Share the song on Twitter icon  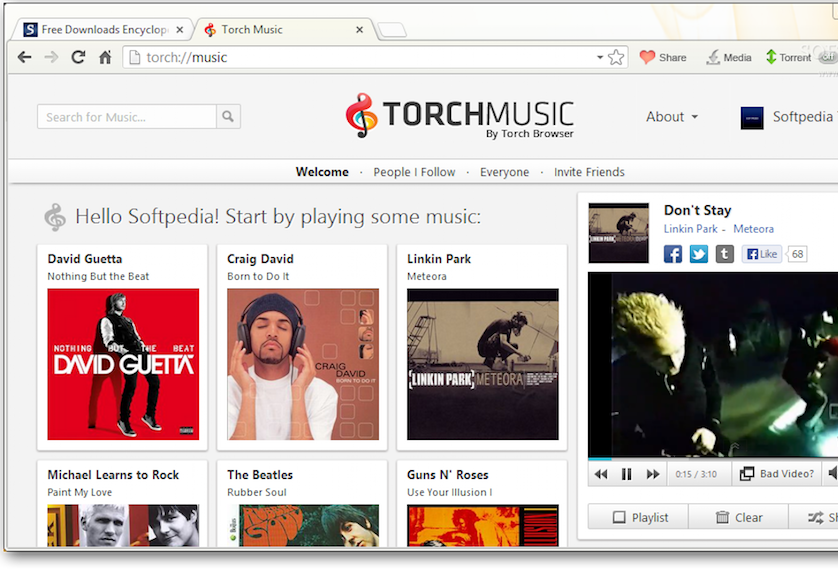(x=699, y=254)
